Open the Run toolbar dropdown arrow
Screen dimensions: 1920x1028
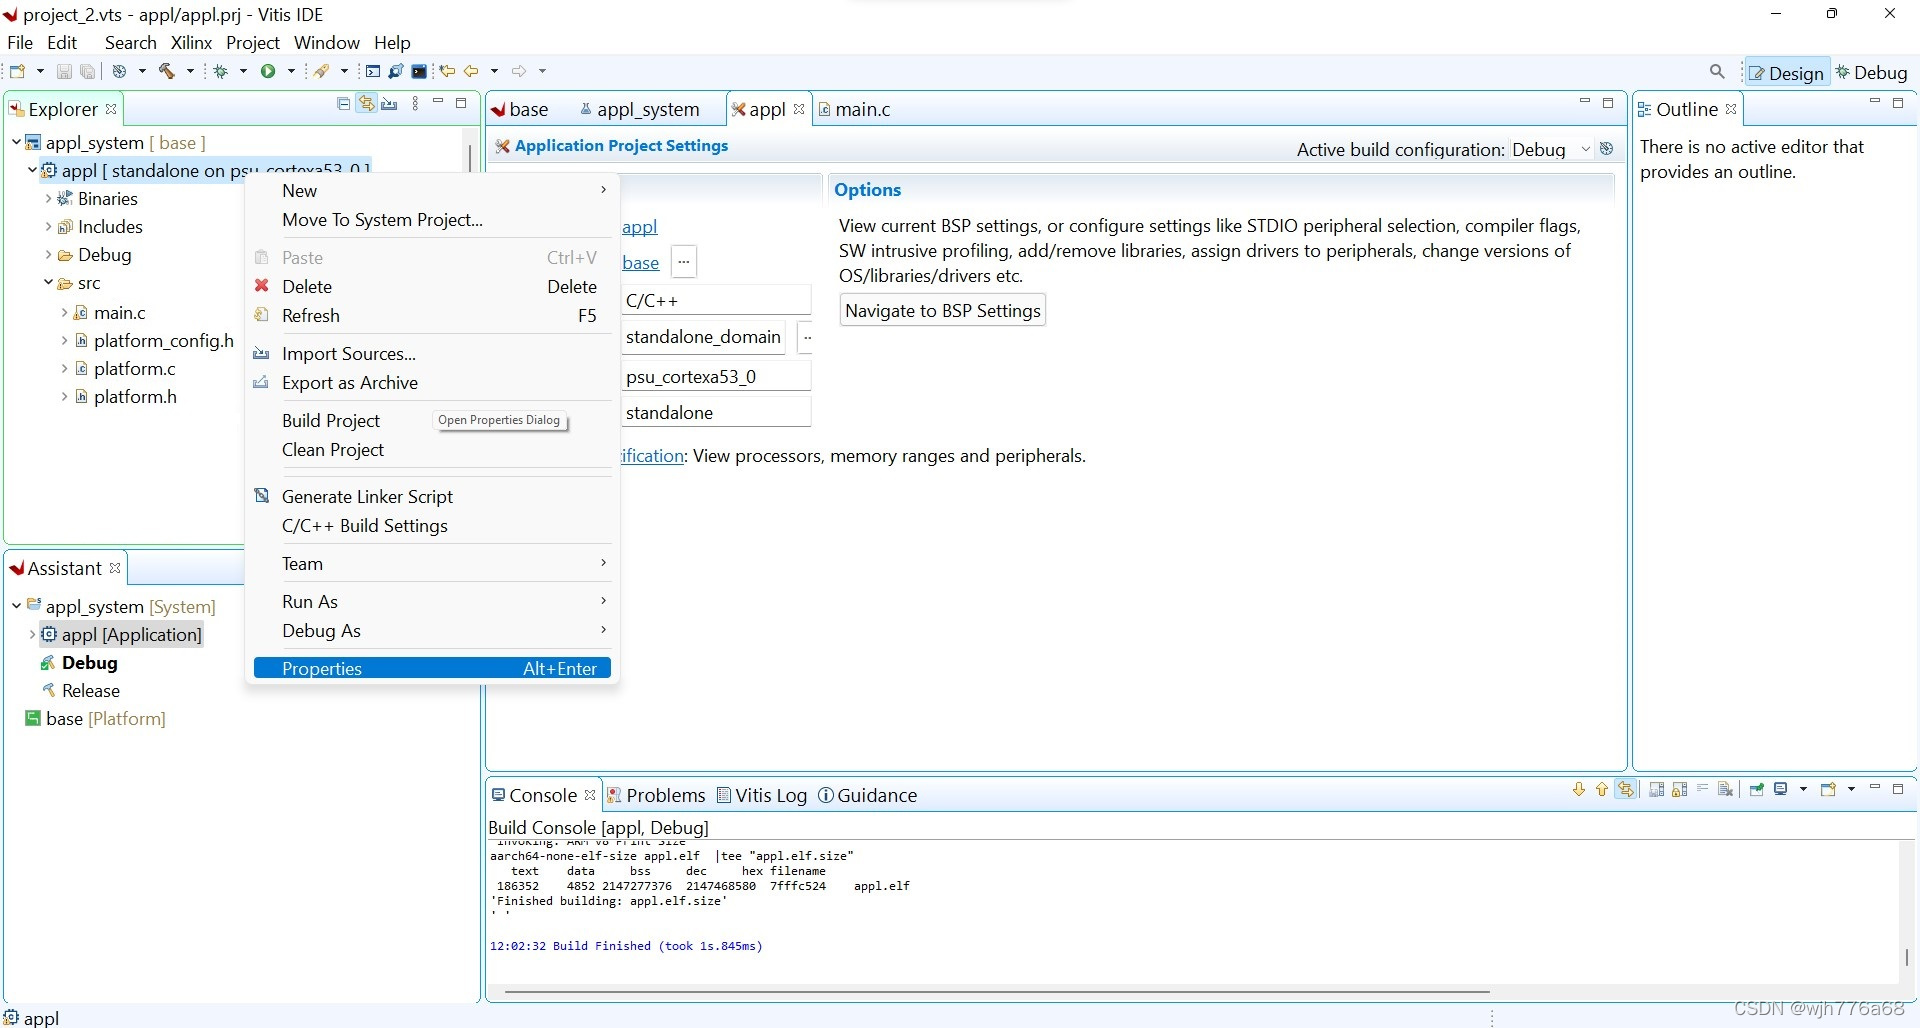291,71
